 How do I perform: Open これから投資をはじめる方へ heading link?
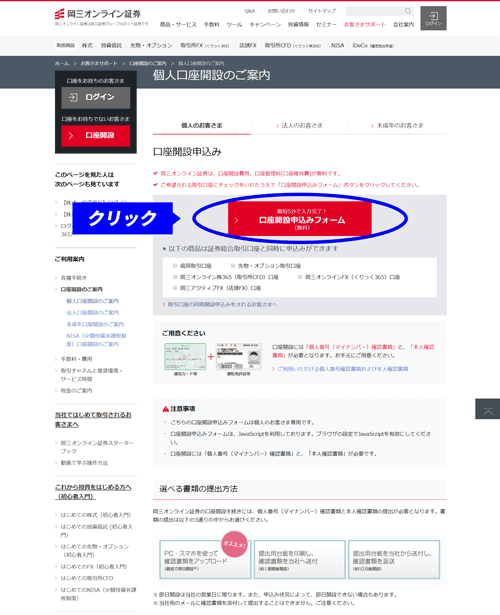[x=93, y=491]
